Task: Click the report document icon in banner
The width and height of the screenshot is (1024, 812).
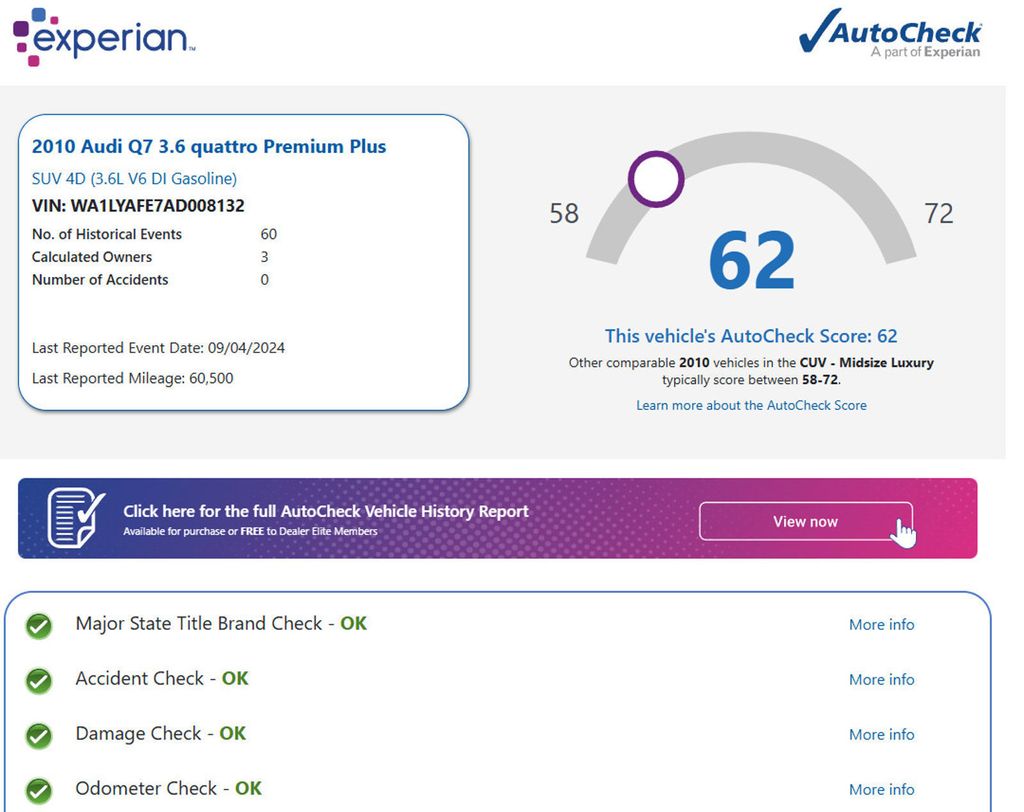Action: [x=76, y=517]
